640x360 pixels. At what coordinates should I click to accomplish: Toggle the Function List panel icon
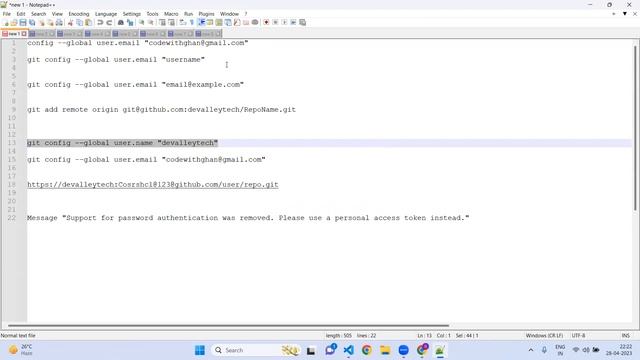[237, 22]
